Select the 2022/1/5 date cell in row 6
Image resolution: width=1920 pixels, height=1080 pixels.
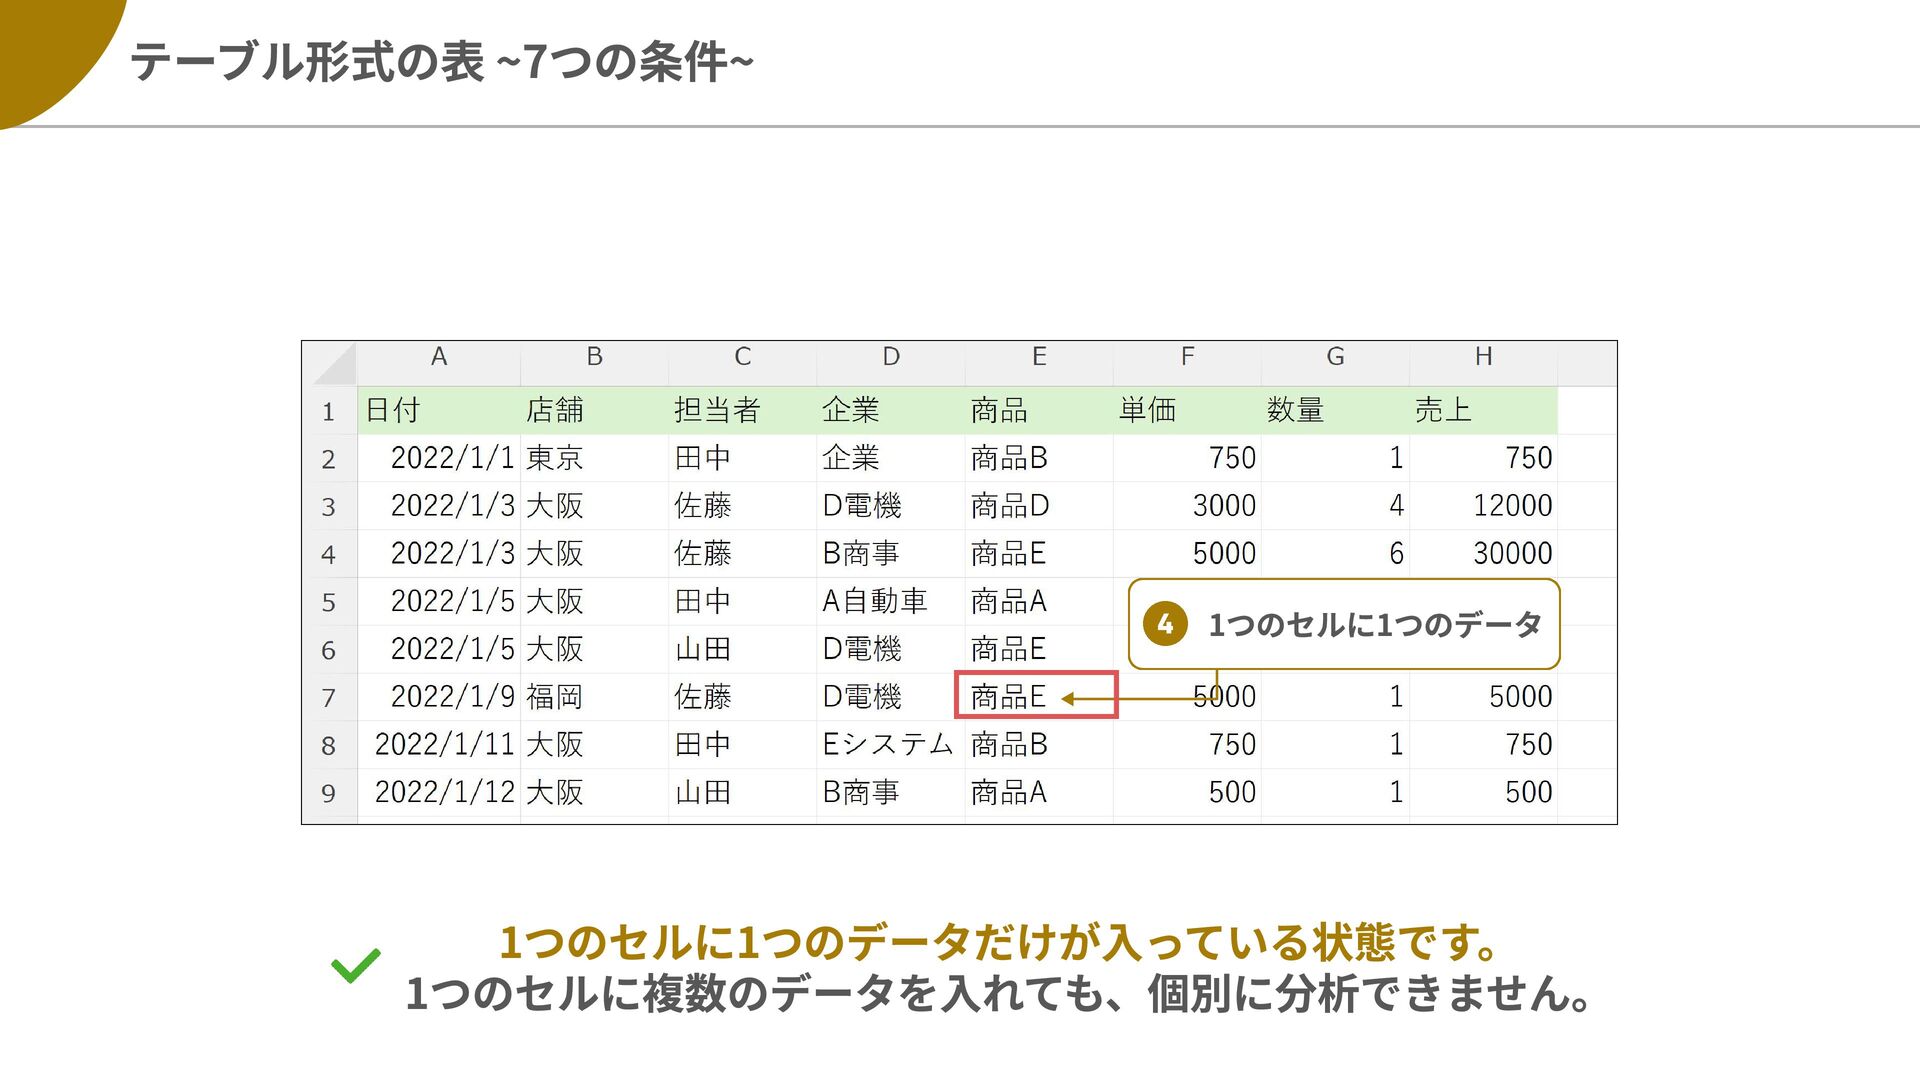(x=438, y=650)
